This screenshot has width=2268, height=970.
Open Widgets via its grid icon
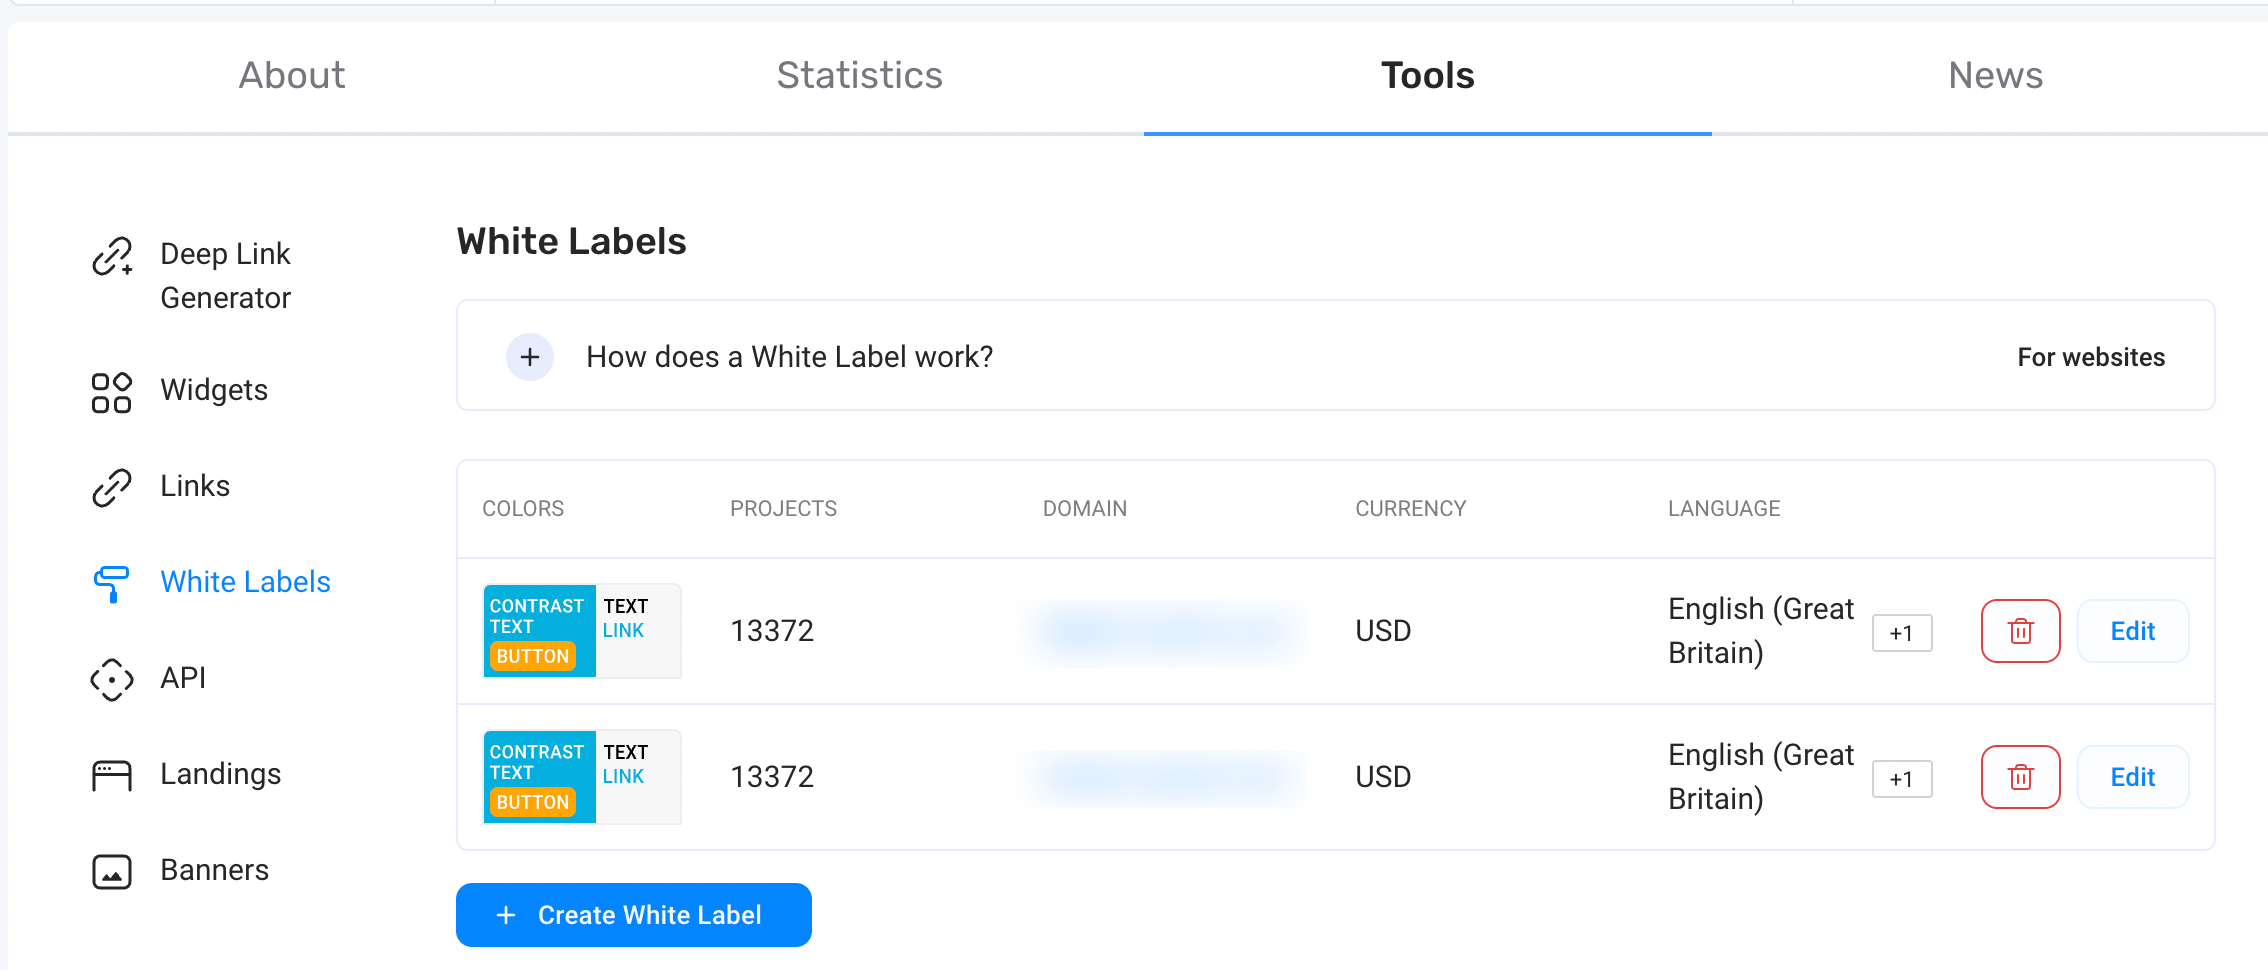pyautogui.click(x=112, y=392)
